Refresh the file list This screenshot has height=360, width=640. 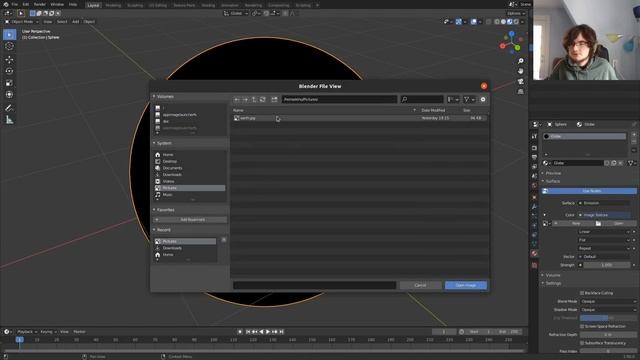tap(263, 100)
